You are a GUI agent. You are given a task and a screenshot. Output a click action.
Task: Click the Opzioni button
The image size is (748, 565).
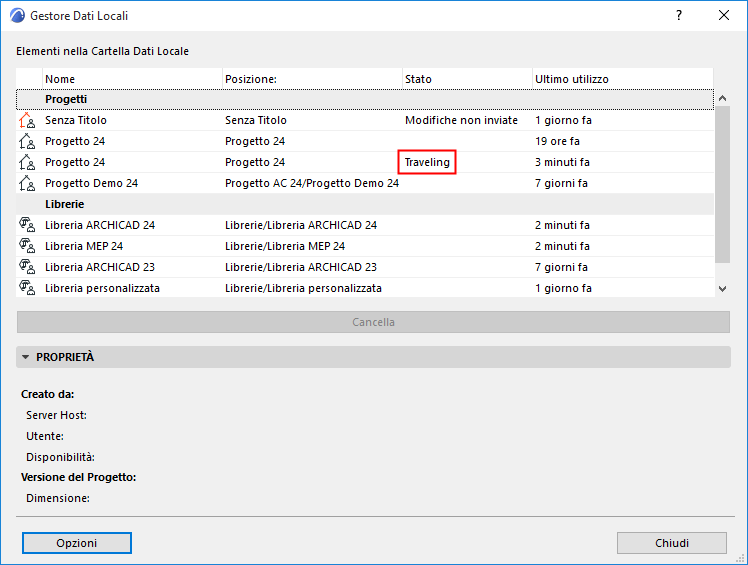coord(77,543)
